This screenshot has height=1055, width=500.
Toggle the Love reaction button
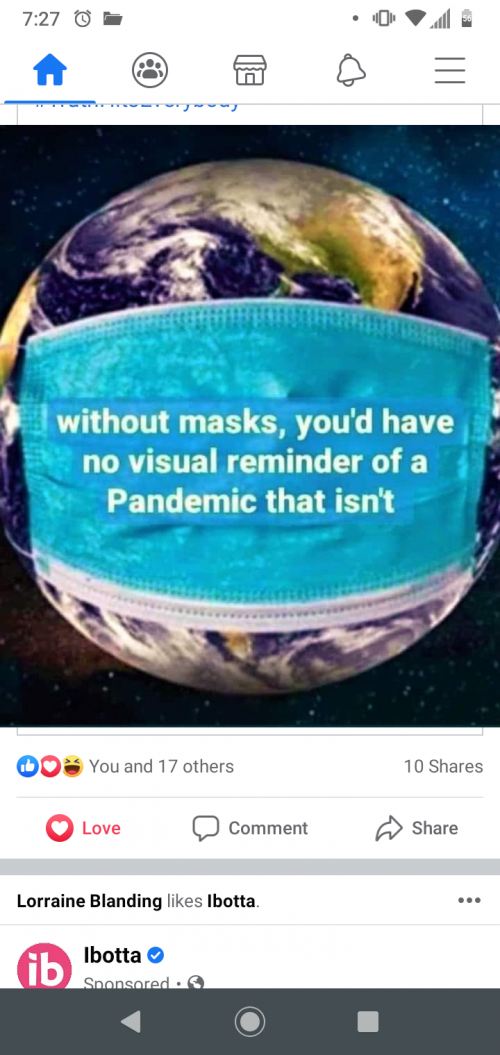[83, 828]
